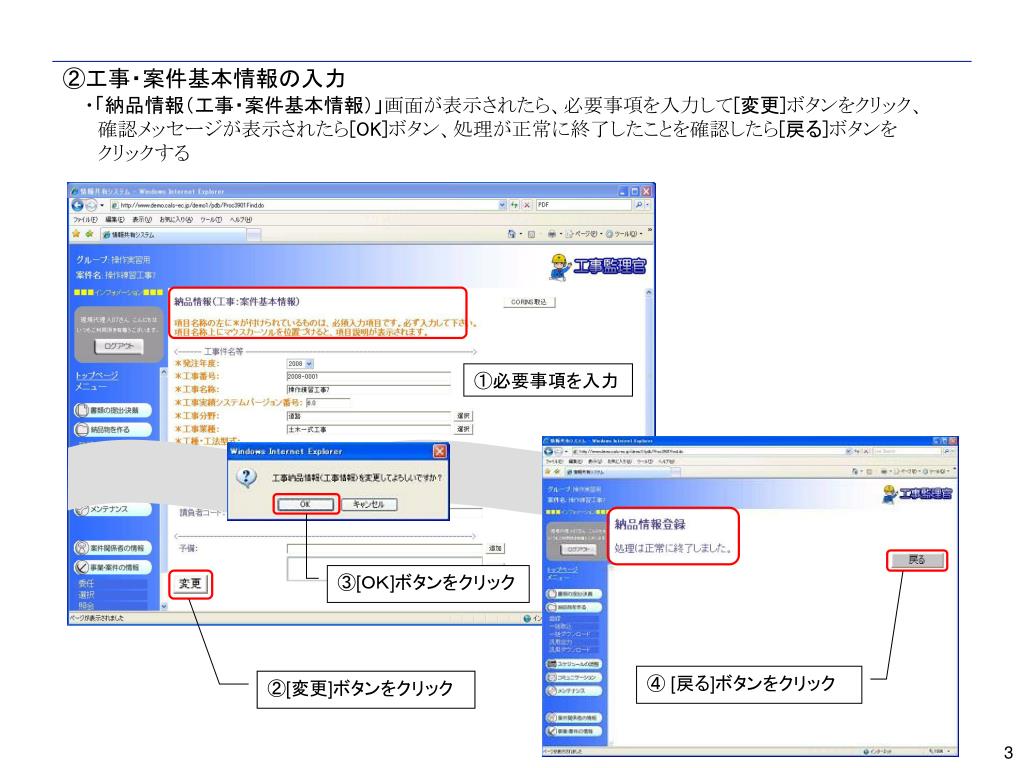Expand the address bar history dropdown in left window
1024x768 pixels.
pos(502,205)
